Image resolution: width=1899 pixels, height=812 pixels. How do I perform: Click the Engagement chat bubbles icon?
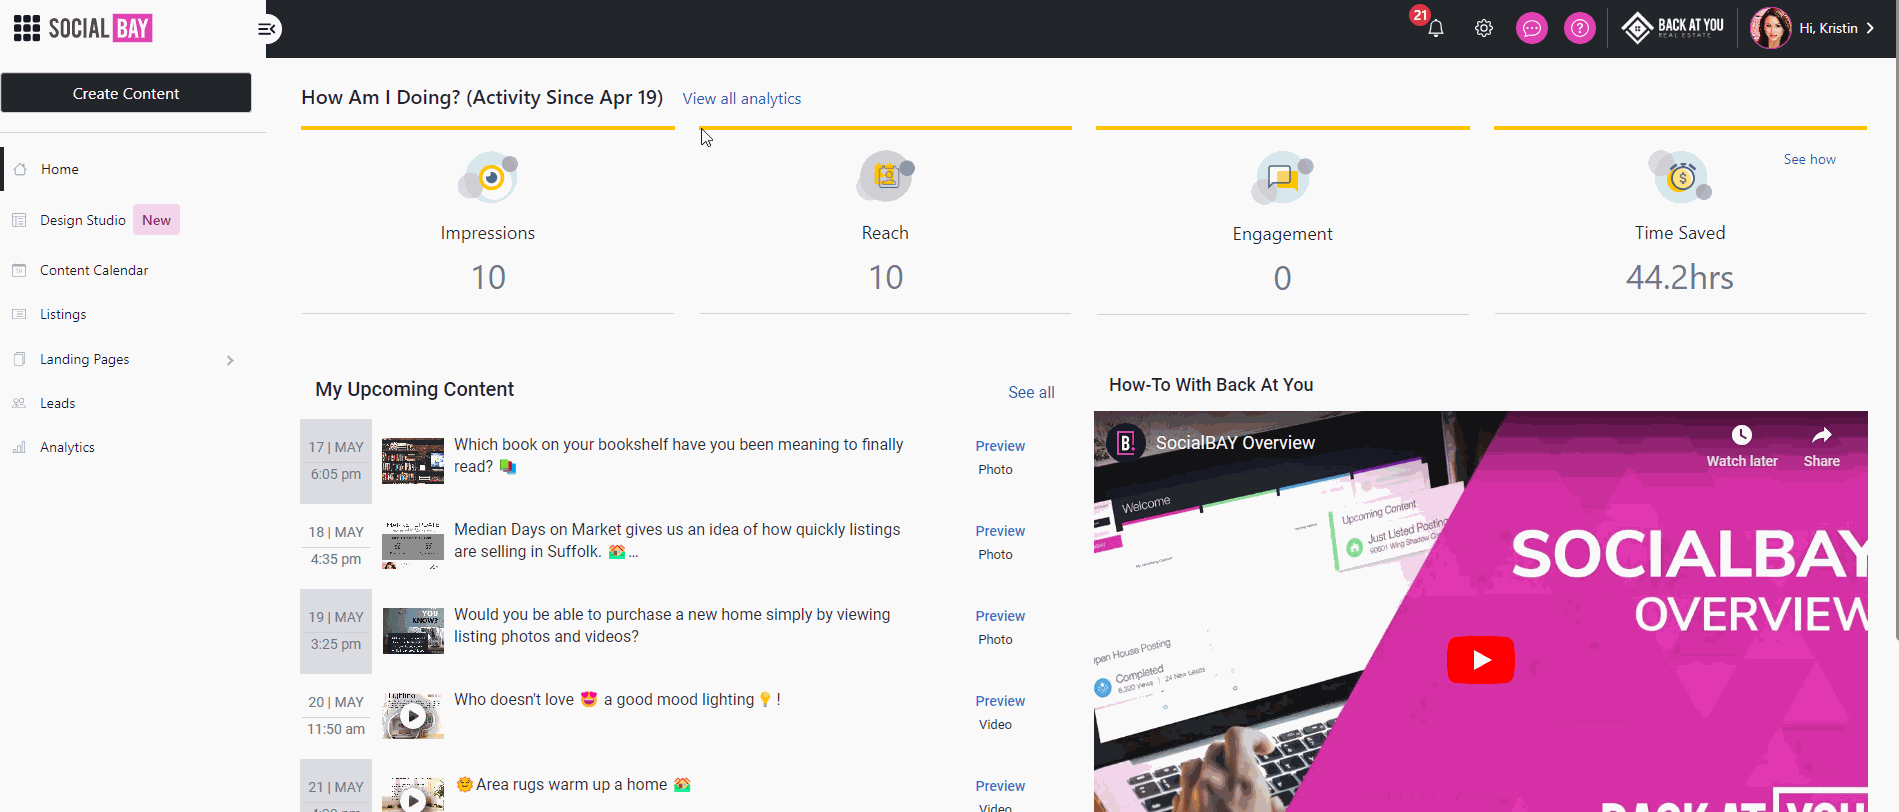point(1283,178)
